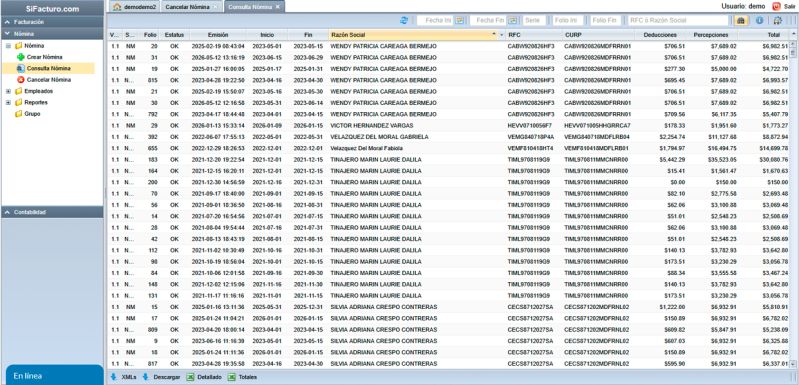Click the Grupo folder icon
Image resolution: width=799 pixels, height=385 pixels.
(18, 114)
